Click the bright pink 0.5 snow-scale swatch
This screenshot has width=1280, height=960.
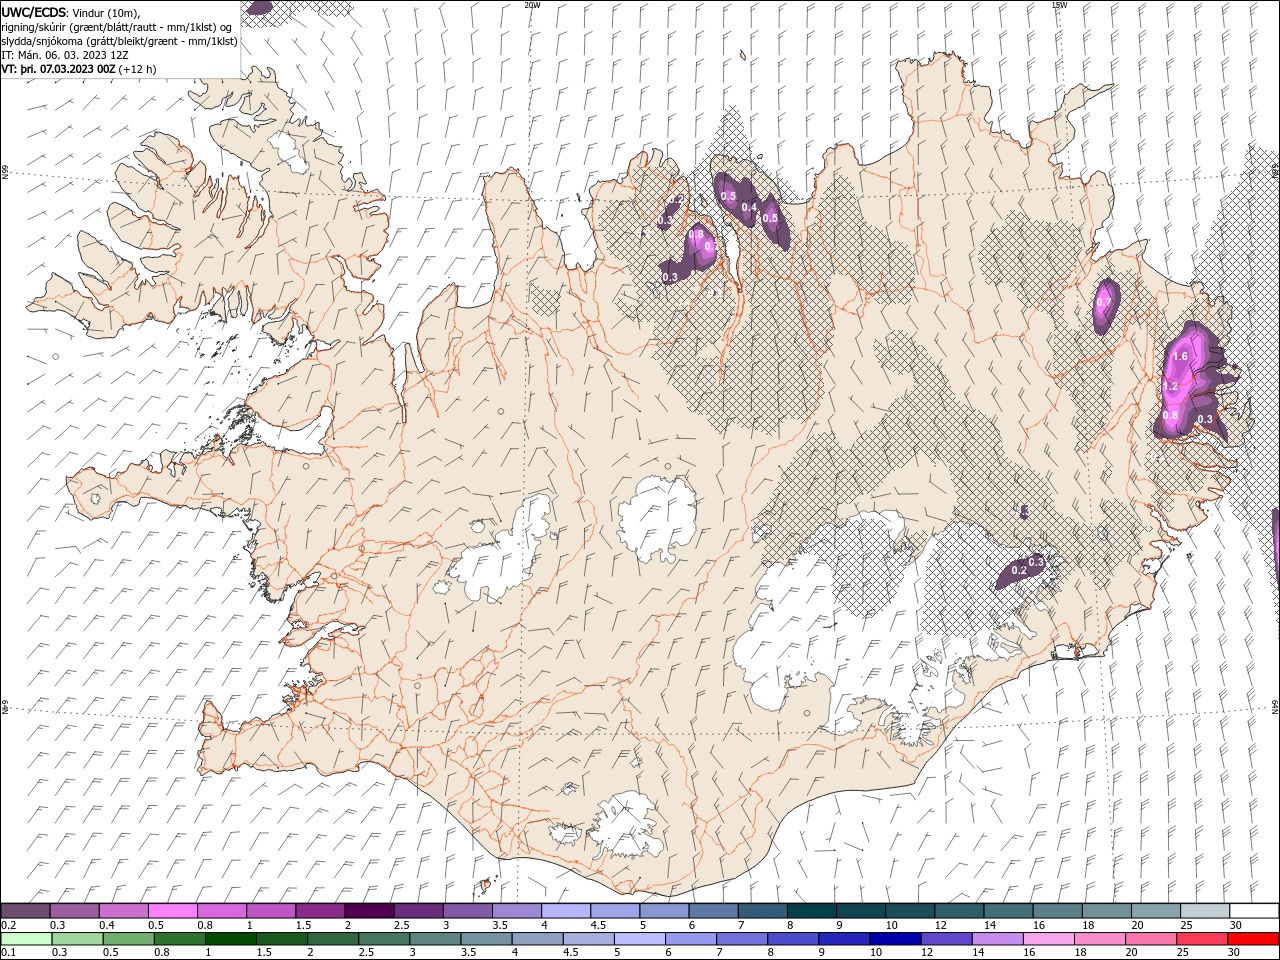[173, 911]
